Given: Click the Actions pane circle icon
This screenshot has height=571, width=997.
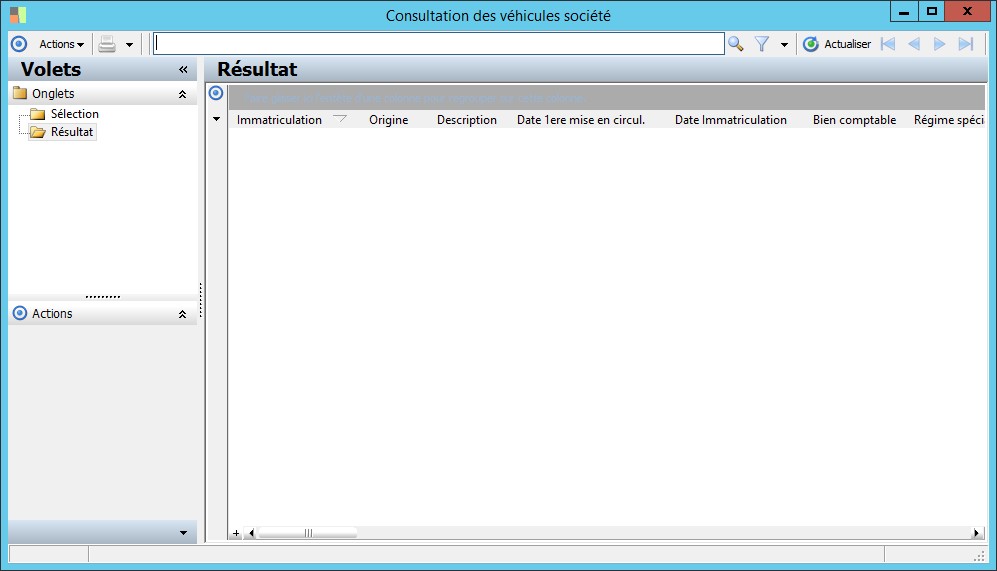Looking at the screenshot, I should 20,313.
